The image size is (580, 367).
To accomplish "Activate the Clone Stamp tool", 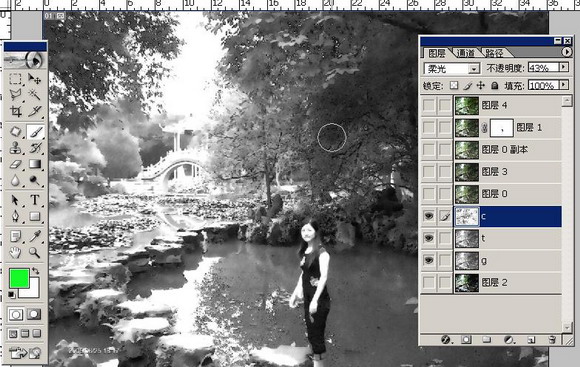I will 15,148.
